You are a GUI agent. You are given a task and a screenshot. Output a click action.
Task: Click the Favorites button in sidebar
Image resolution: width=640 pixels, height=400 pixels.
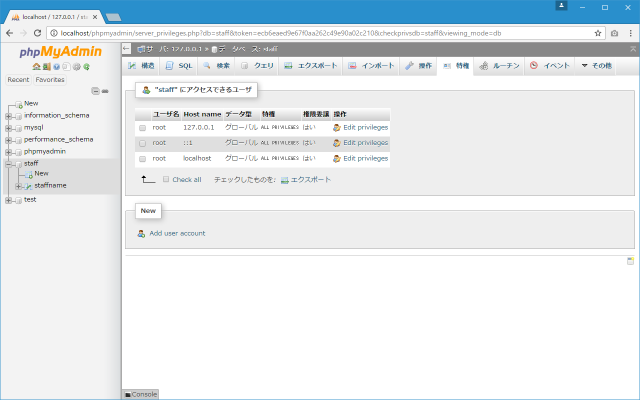point(50,80)
